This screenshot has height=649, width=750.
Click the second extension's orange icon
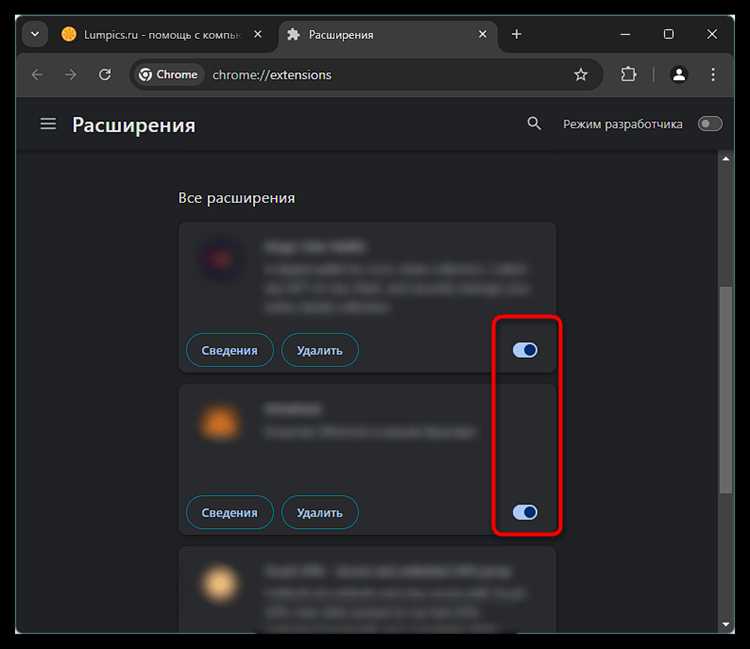(x=220, y=422)
